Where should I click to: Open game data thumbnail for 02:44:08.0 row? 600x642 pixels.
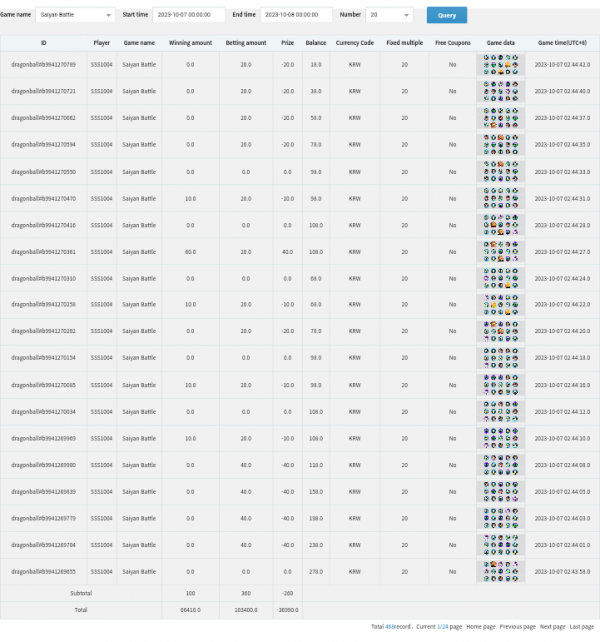click(500, 465)
